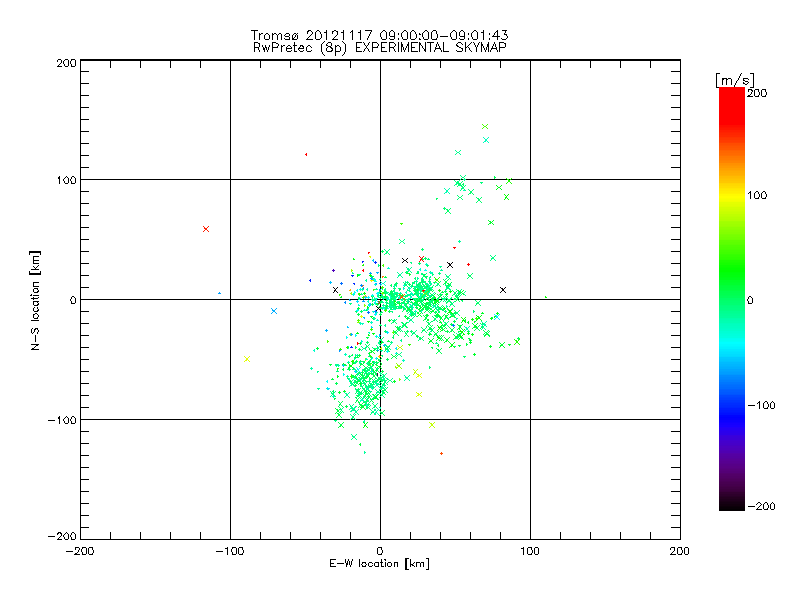
Task: Click the '100' label beside the colorbar
Action: pos(757,195)
